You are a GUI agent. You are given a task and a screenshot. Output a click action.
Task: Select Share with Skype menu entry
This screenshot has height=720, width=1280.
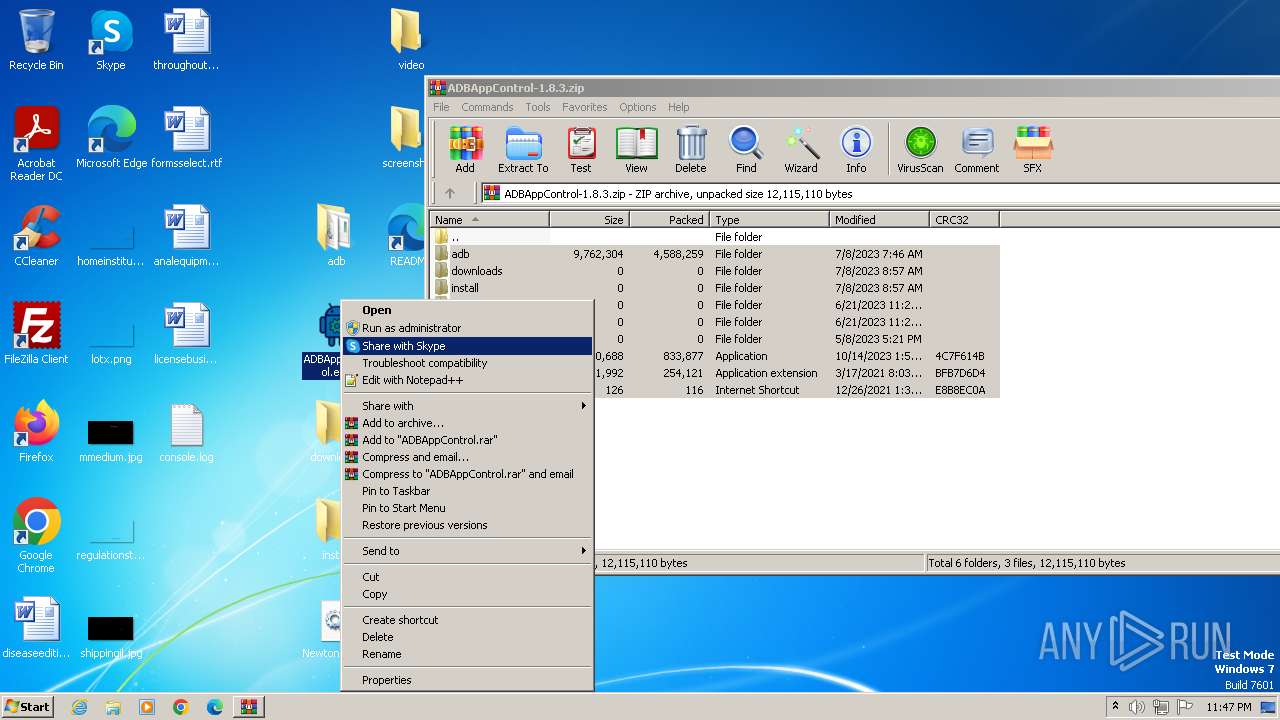click(467, 346)
